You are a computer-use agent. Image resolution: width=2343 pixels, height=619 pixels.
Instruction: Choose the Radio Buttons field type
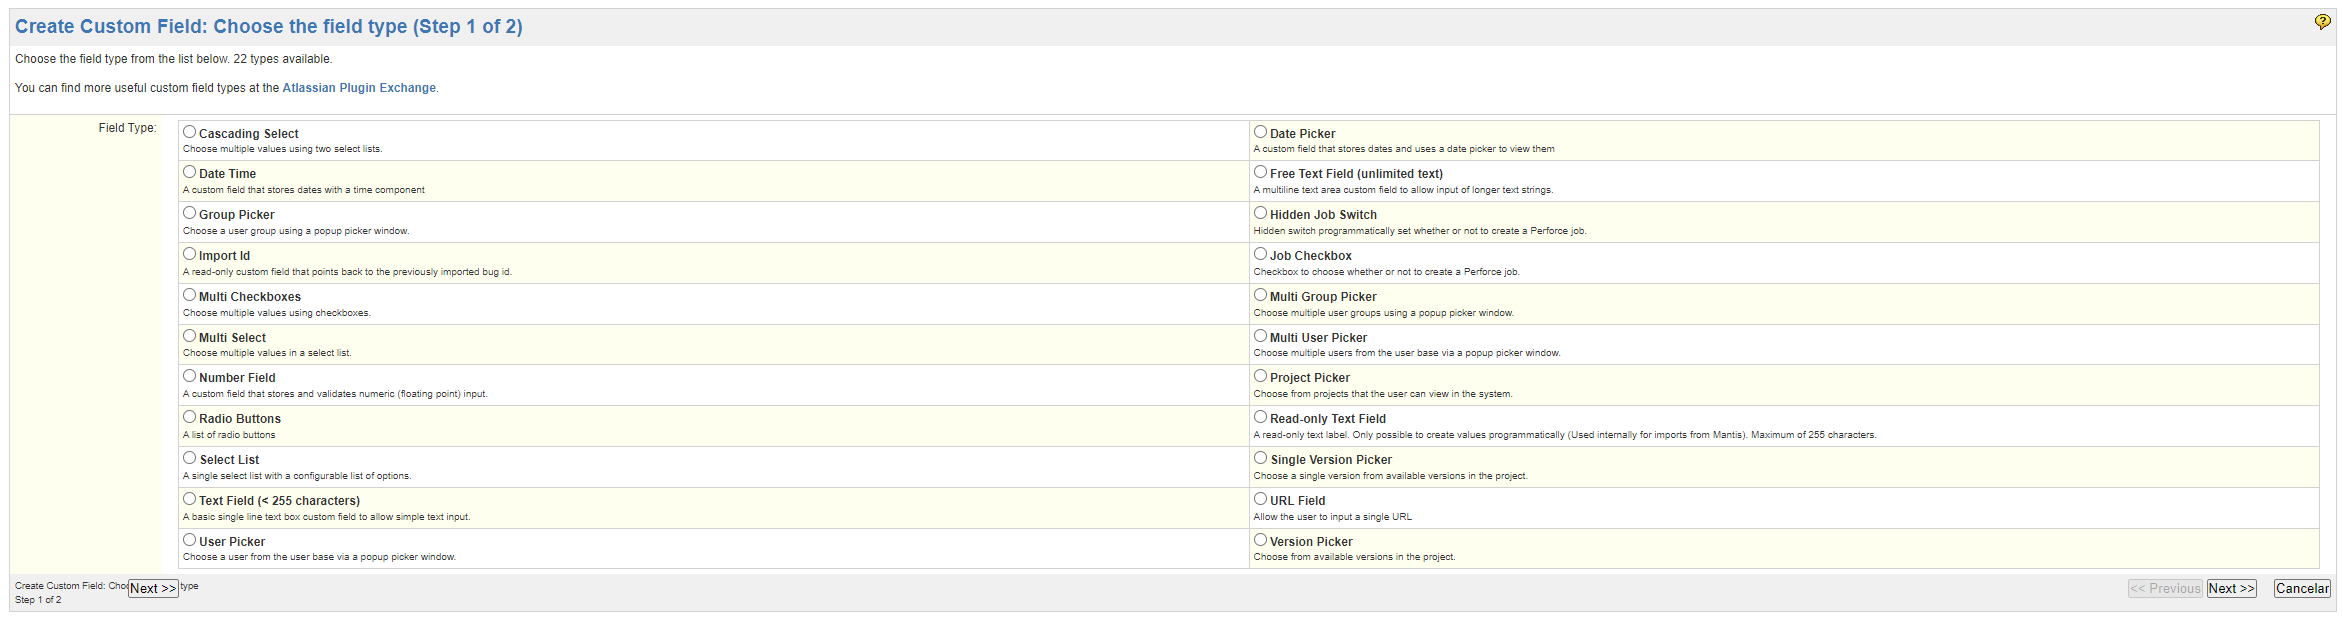pos(189,417)
